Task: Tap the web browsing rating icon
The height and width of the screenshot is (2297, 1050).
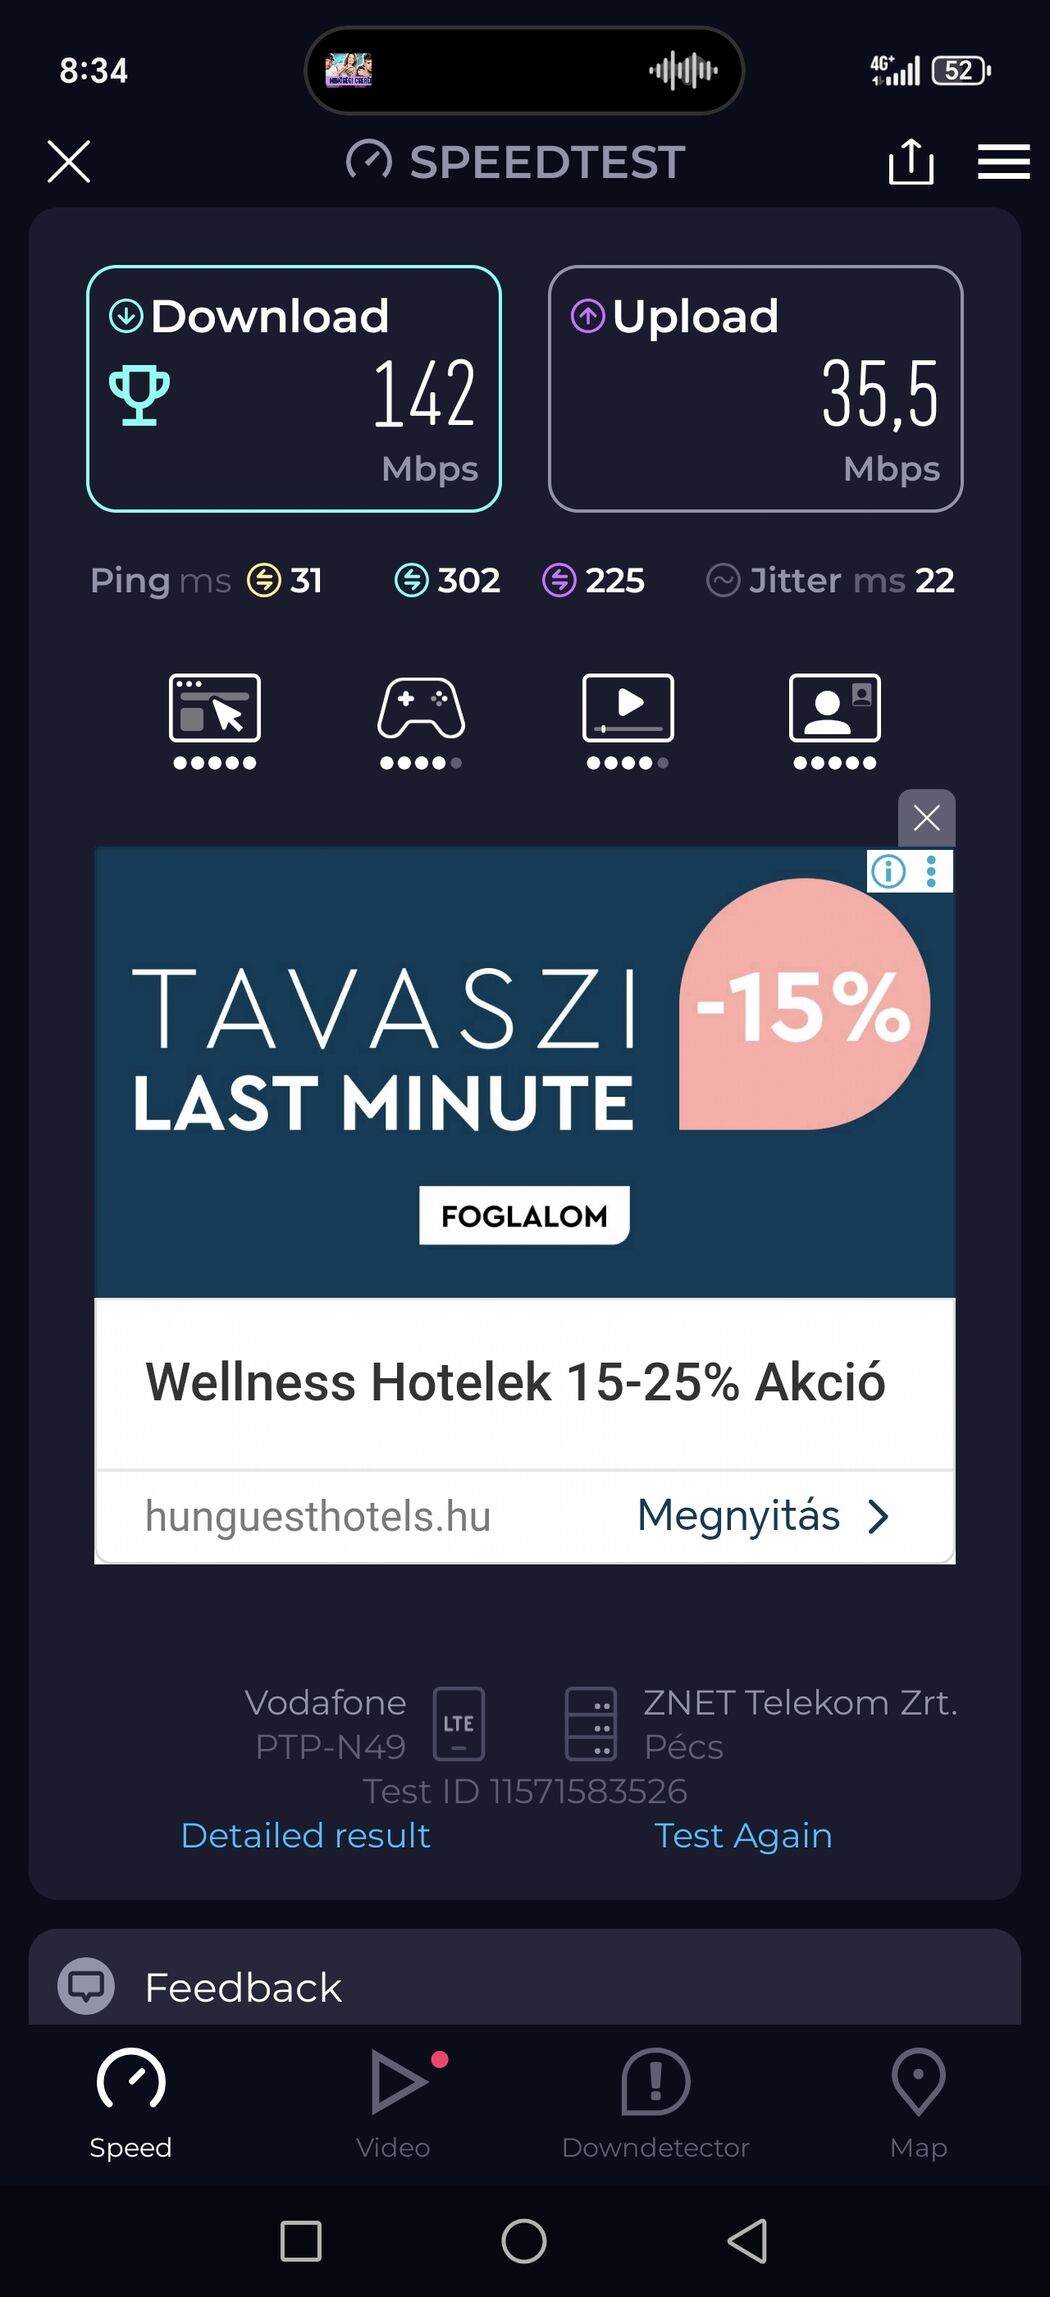Action: coord(215,721)
